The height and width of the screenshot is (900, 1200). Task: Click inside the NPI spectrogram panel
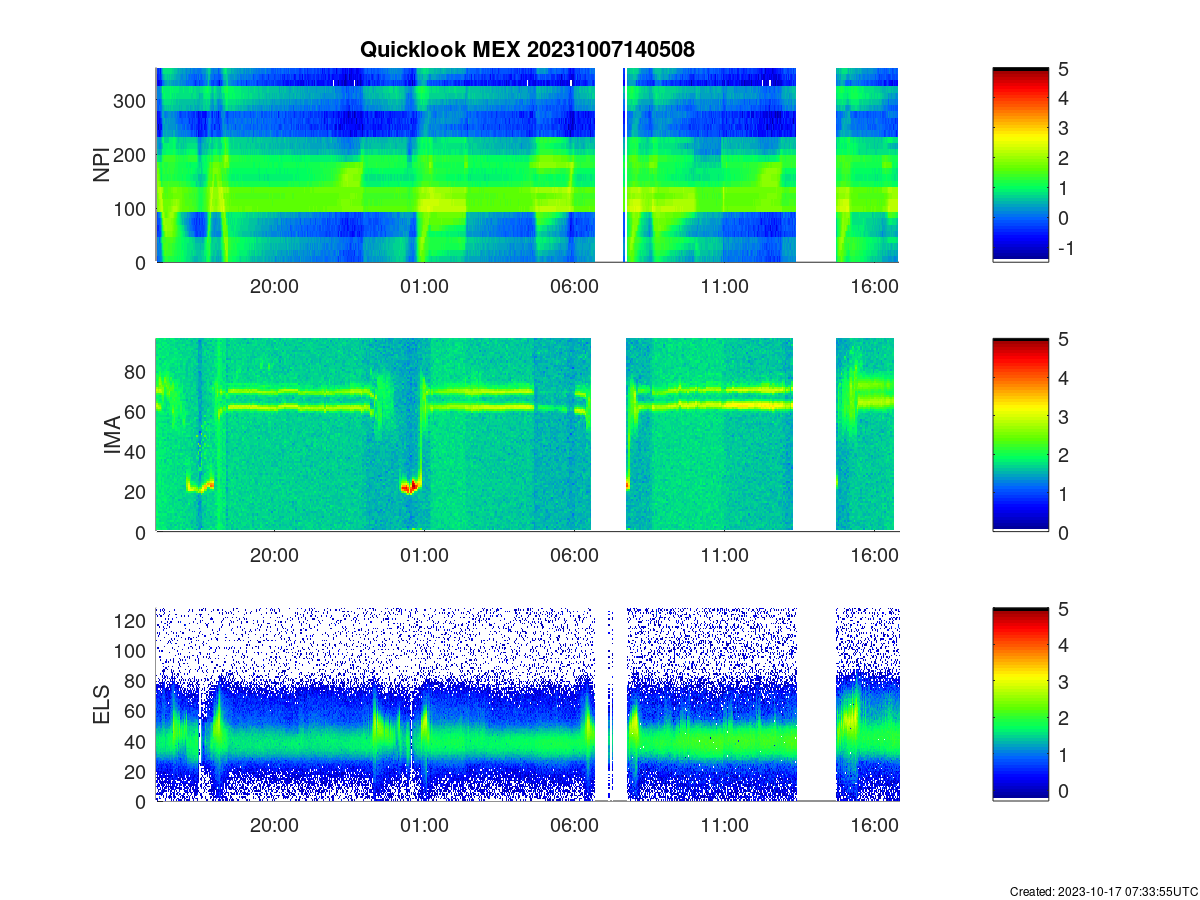[527, 165]
